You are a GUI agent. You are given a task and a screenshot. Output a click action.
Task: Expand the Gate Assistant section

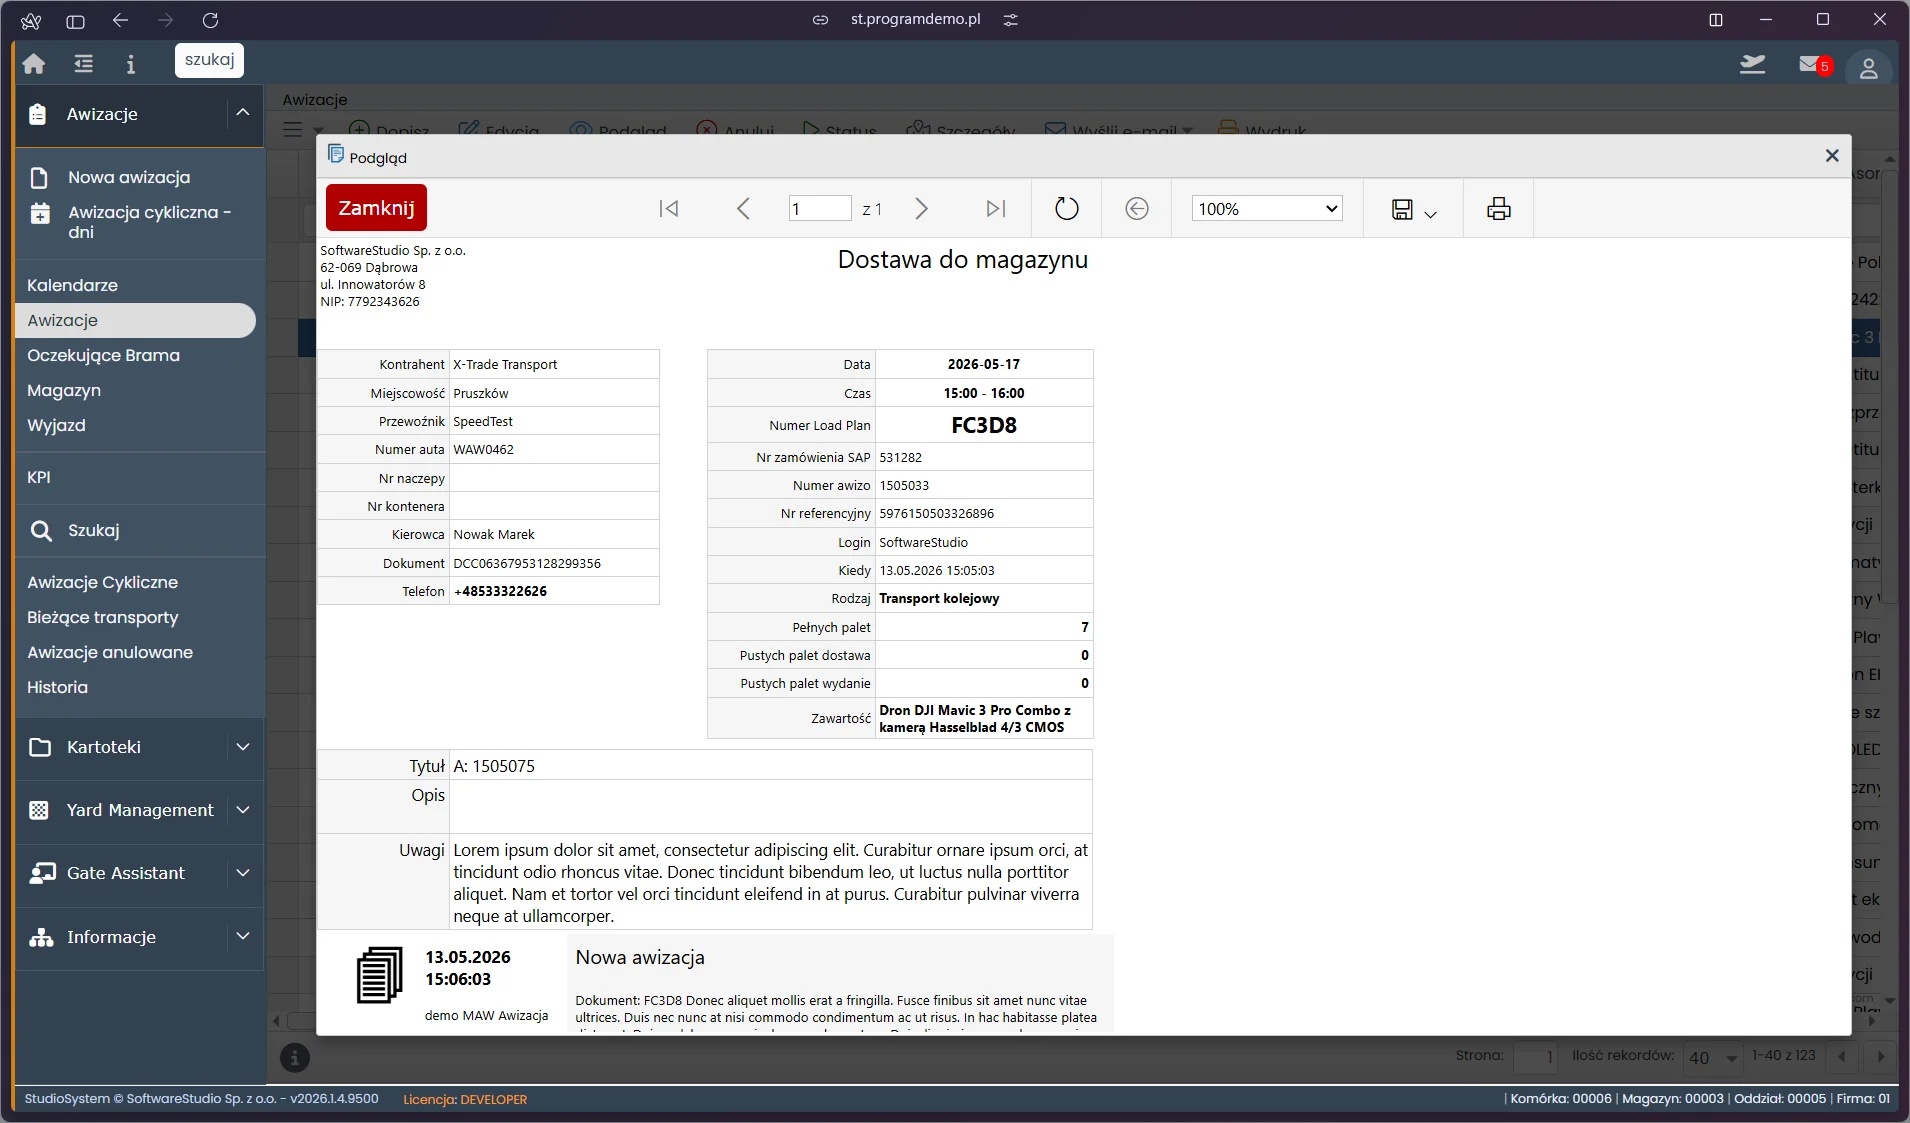(x=243, y=873)
